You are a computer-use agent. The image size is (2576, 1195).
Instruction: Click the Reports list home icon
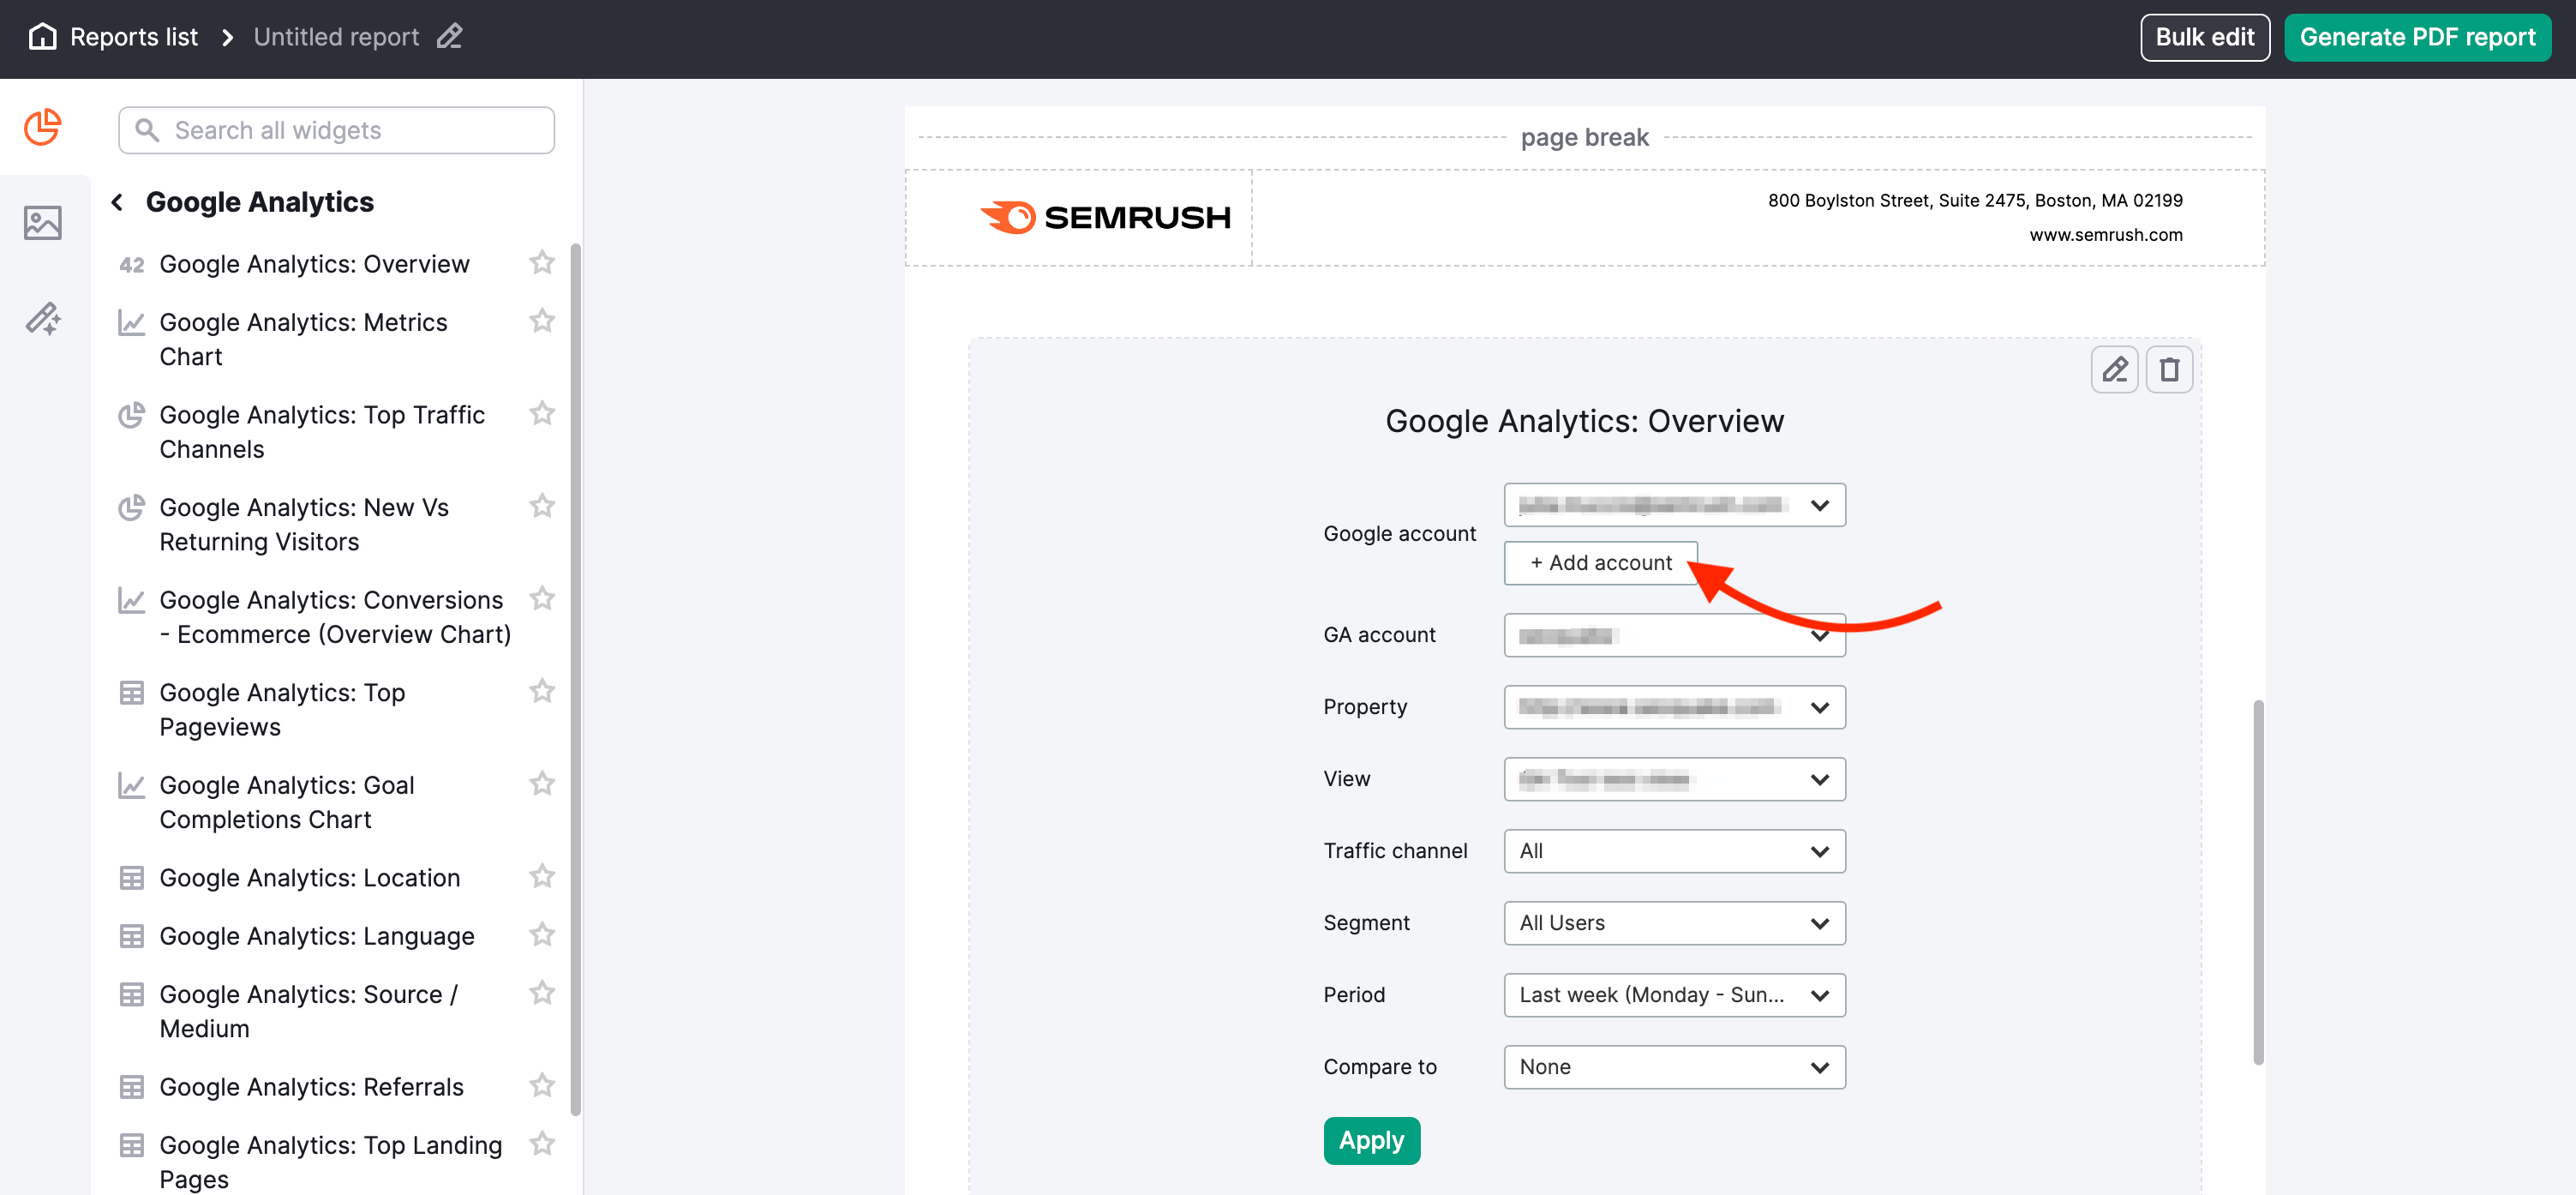click(43, 36)
